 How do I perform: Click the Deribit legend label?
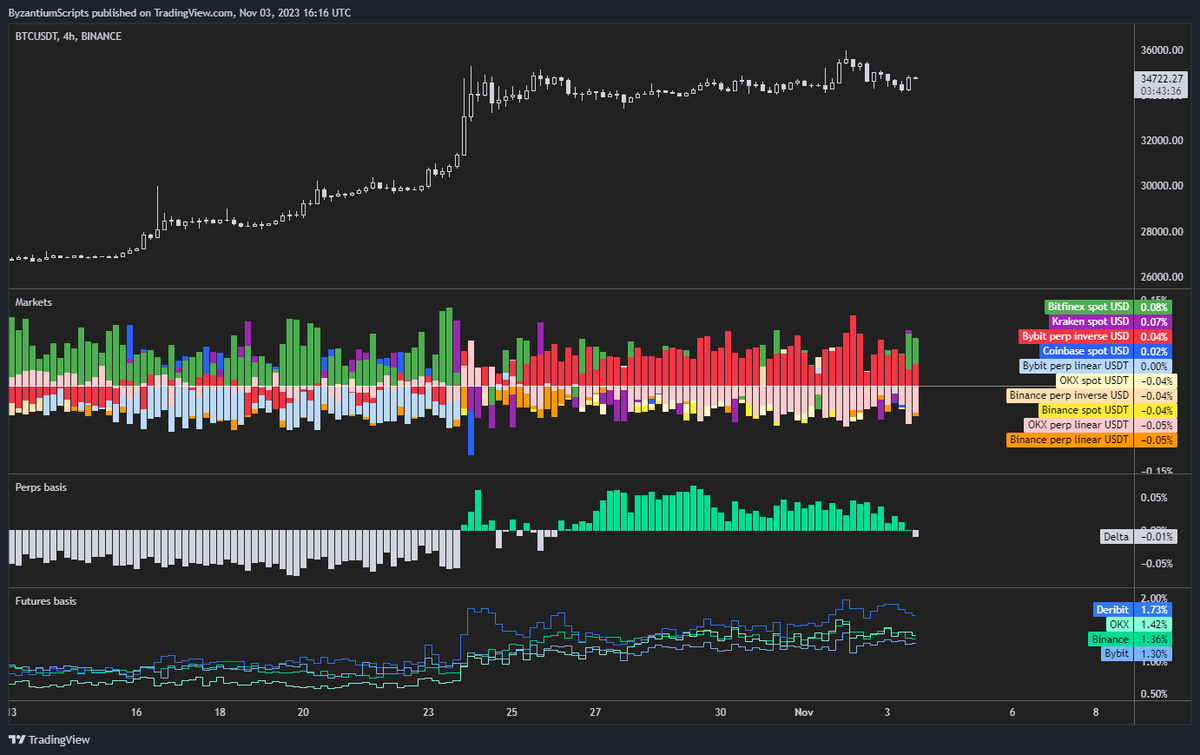(x=1112, y=608)
